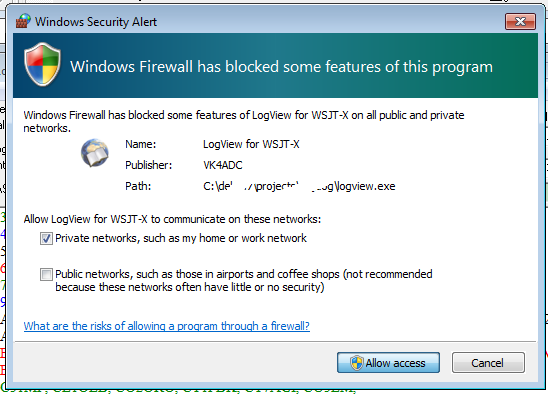Select the LogView for WSJT-X name value
The width and height of the screenshot is (548, 394).
pyautogui.click(x=251, y=144)
